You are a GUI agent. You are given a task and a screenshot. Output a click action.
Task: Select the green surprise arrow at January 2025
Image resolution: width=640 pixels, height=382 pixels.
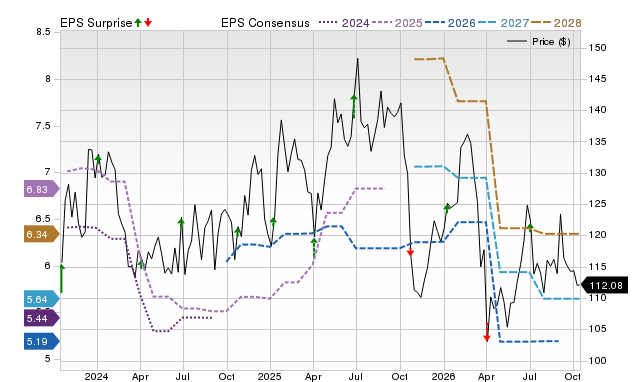pos(273,222)
